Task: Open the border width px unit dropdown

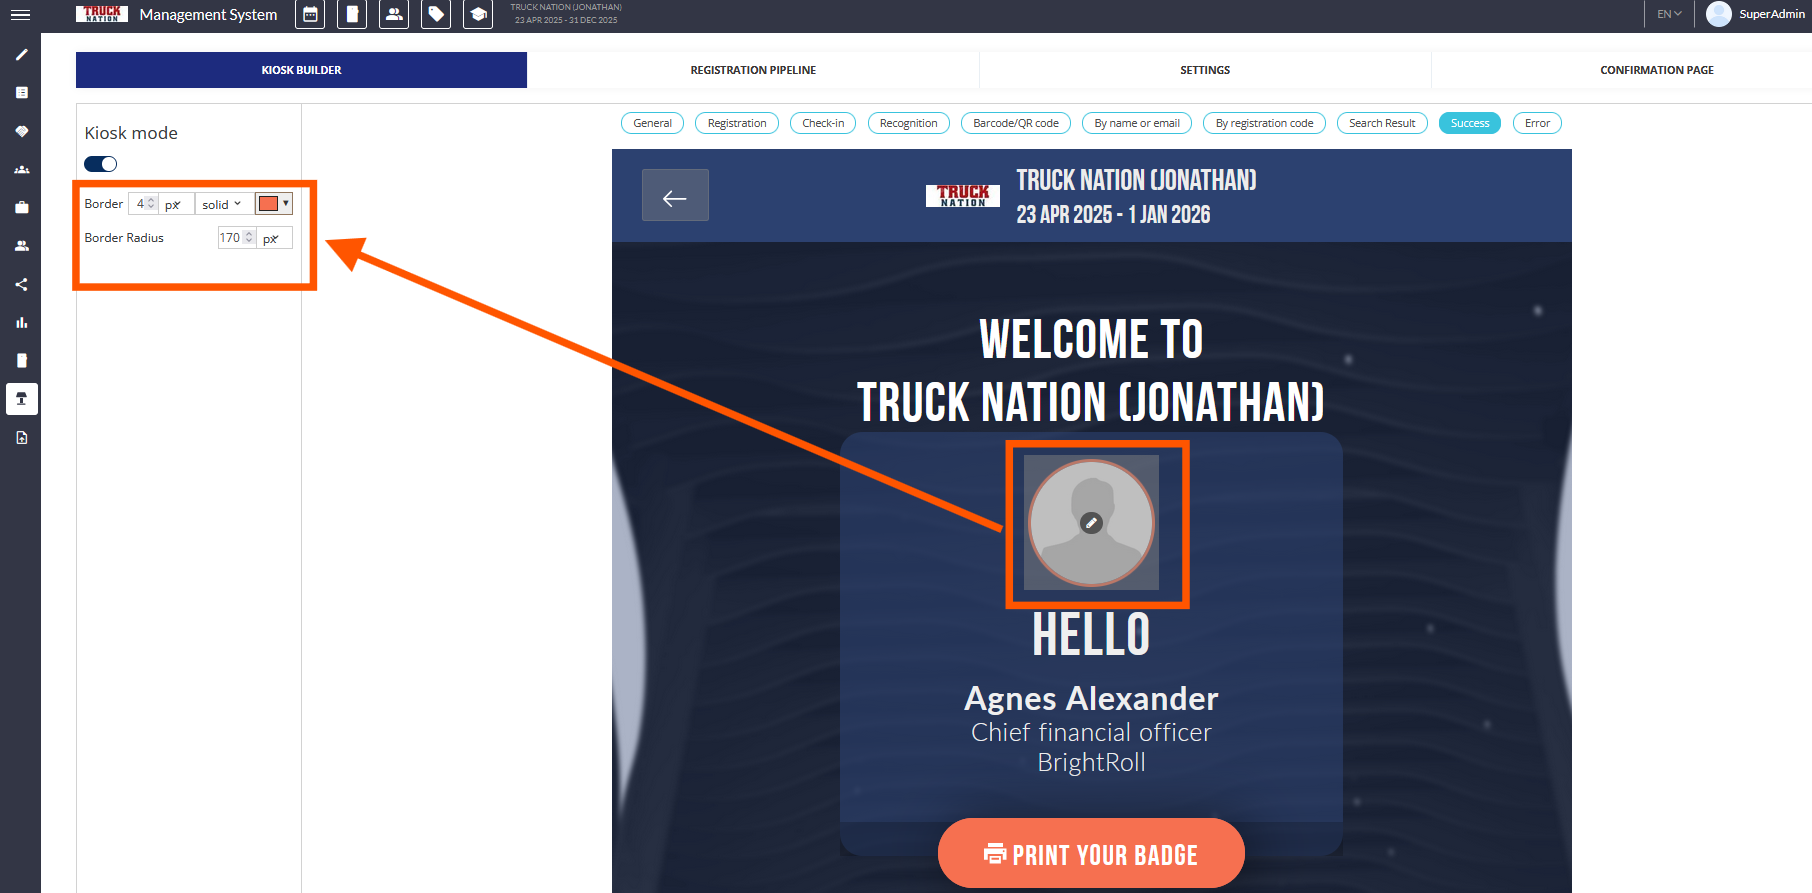Action: click(174, 204)
